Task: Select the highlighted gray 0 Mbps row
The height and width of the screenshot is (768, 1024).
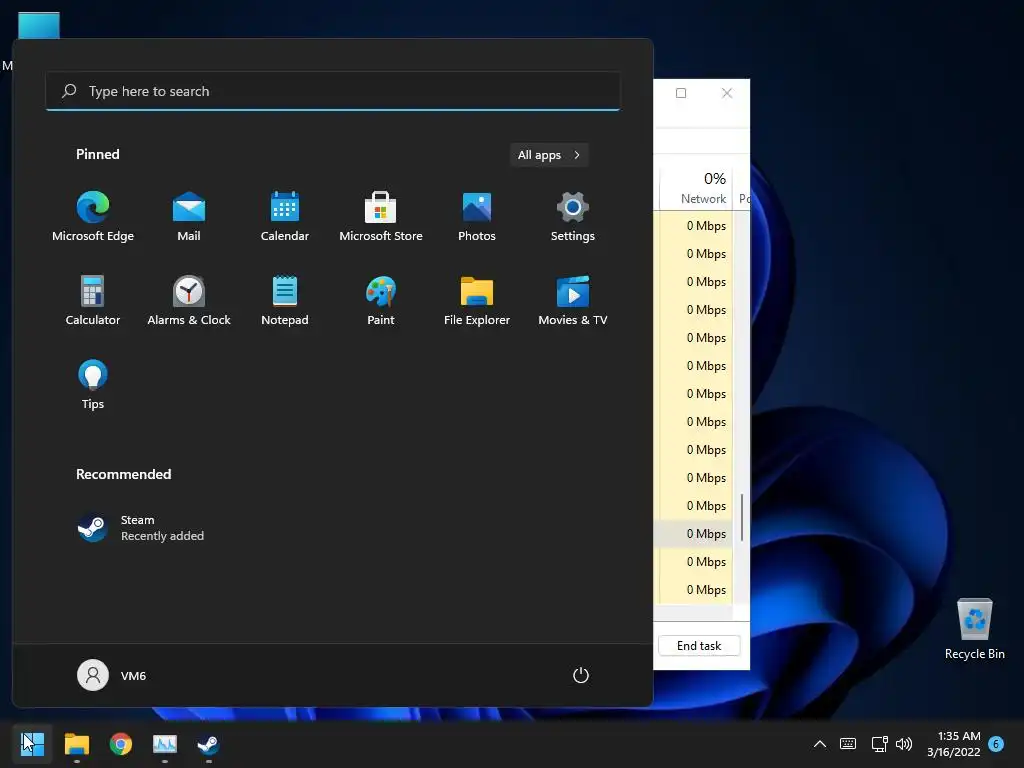Action: tap(692, 534)
